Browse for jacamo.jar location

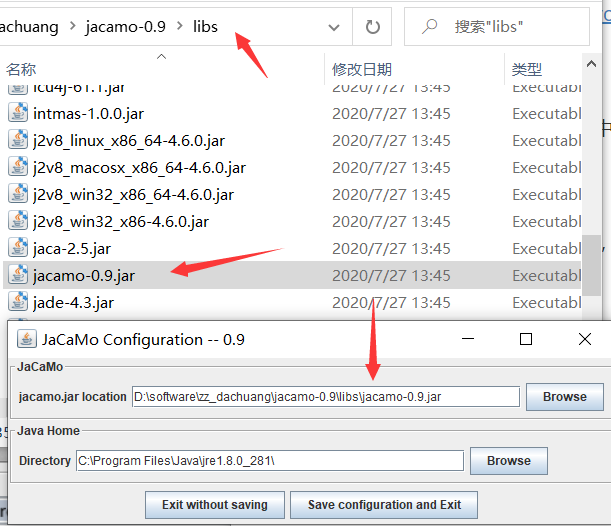(x=565, y=397)
